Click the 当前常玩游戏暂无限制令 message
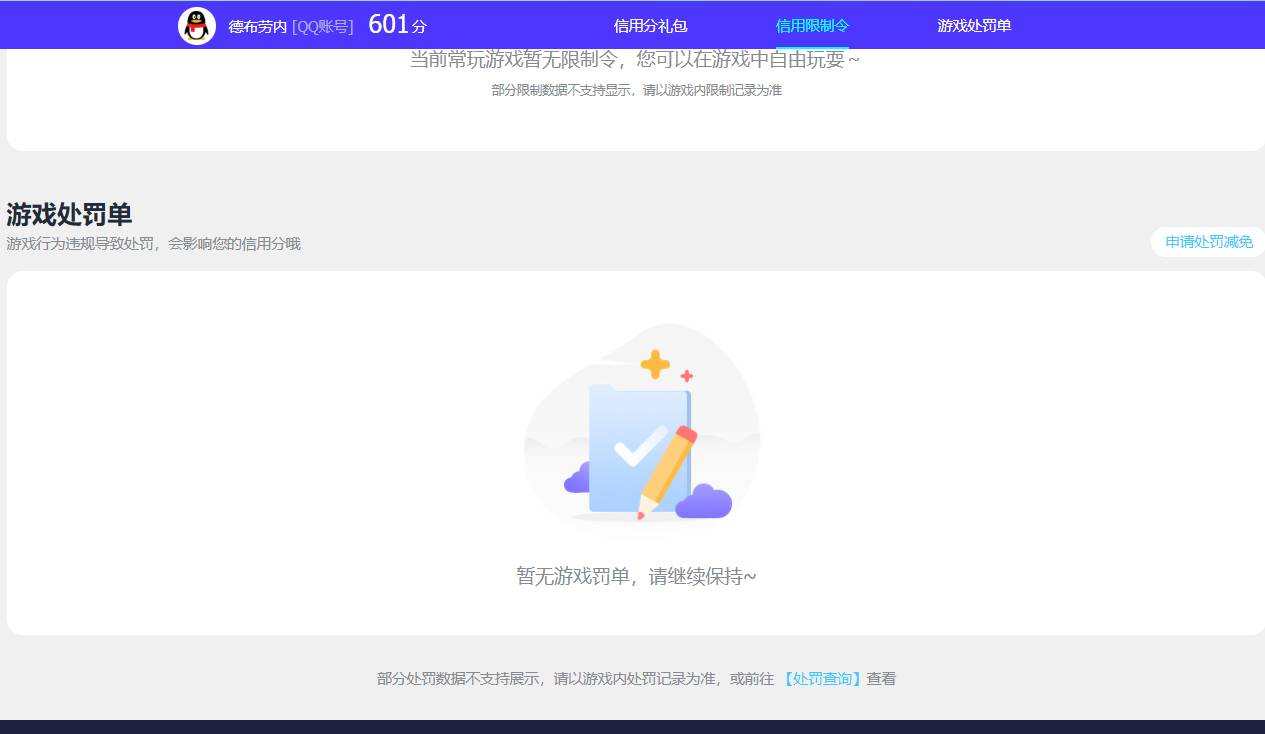This screenshot has width=1265, height=734. point(634,59)
